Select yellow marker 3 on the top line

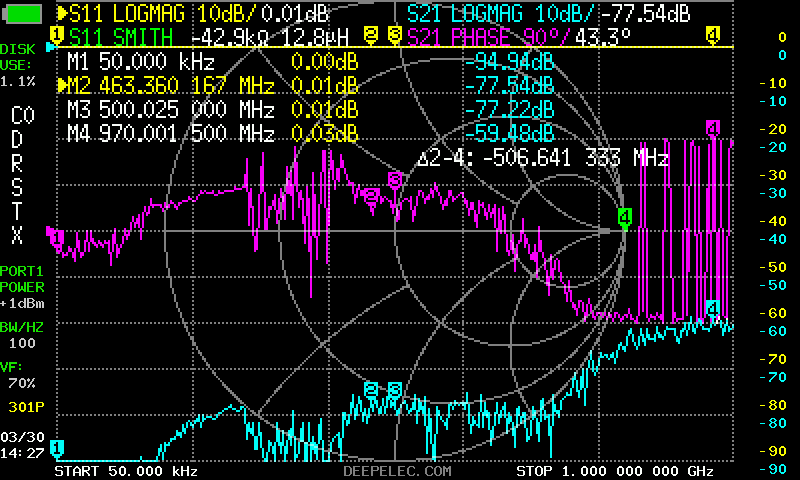coord(394,35)
